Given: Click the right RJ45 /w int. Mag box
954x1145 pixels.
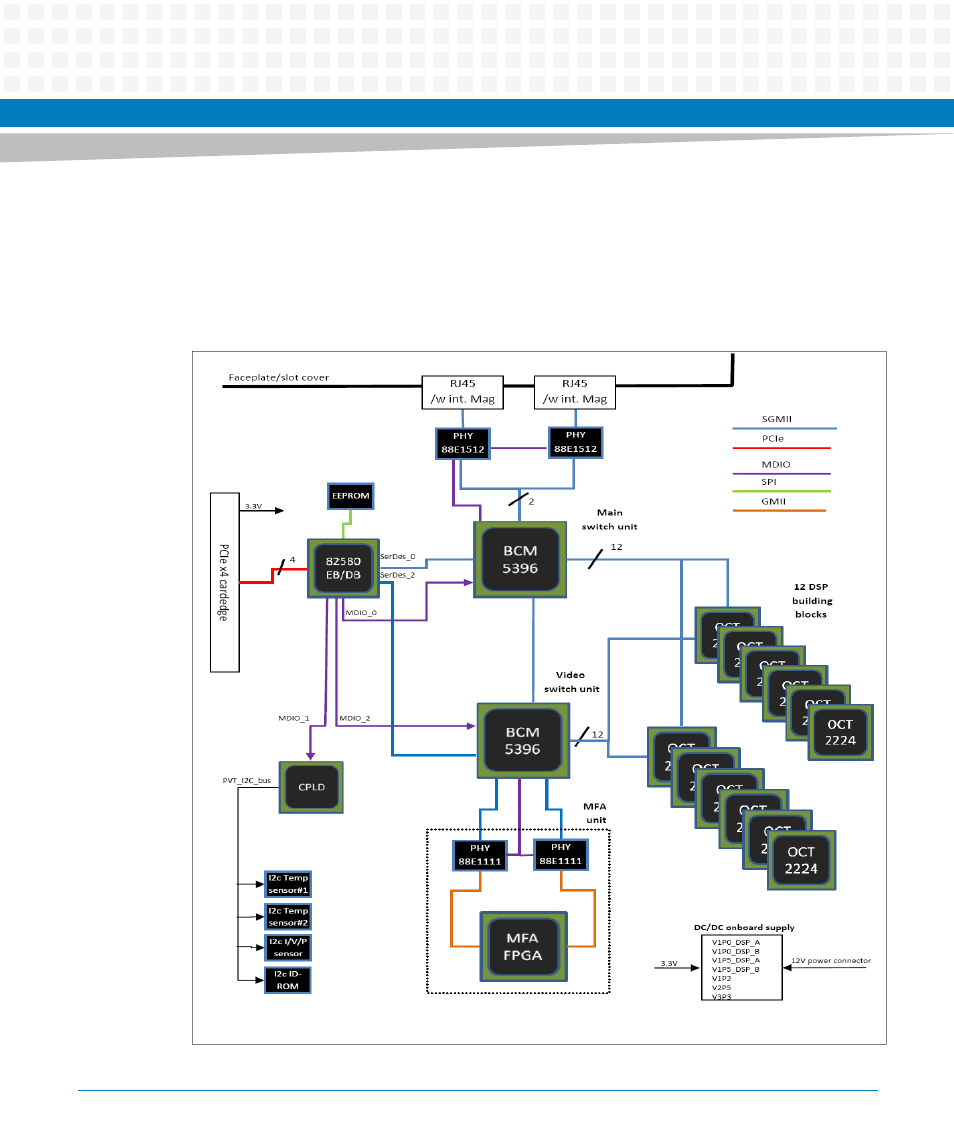Looking at the screenshot, I should (x=575, y=392).
